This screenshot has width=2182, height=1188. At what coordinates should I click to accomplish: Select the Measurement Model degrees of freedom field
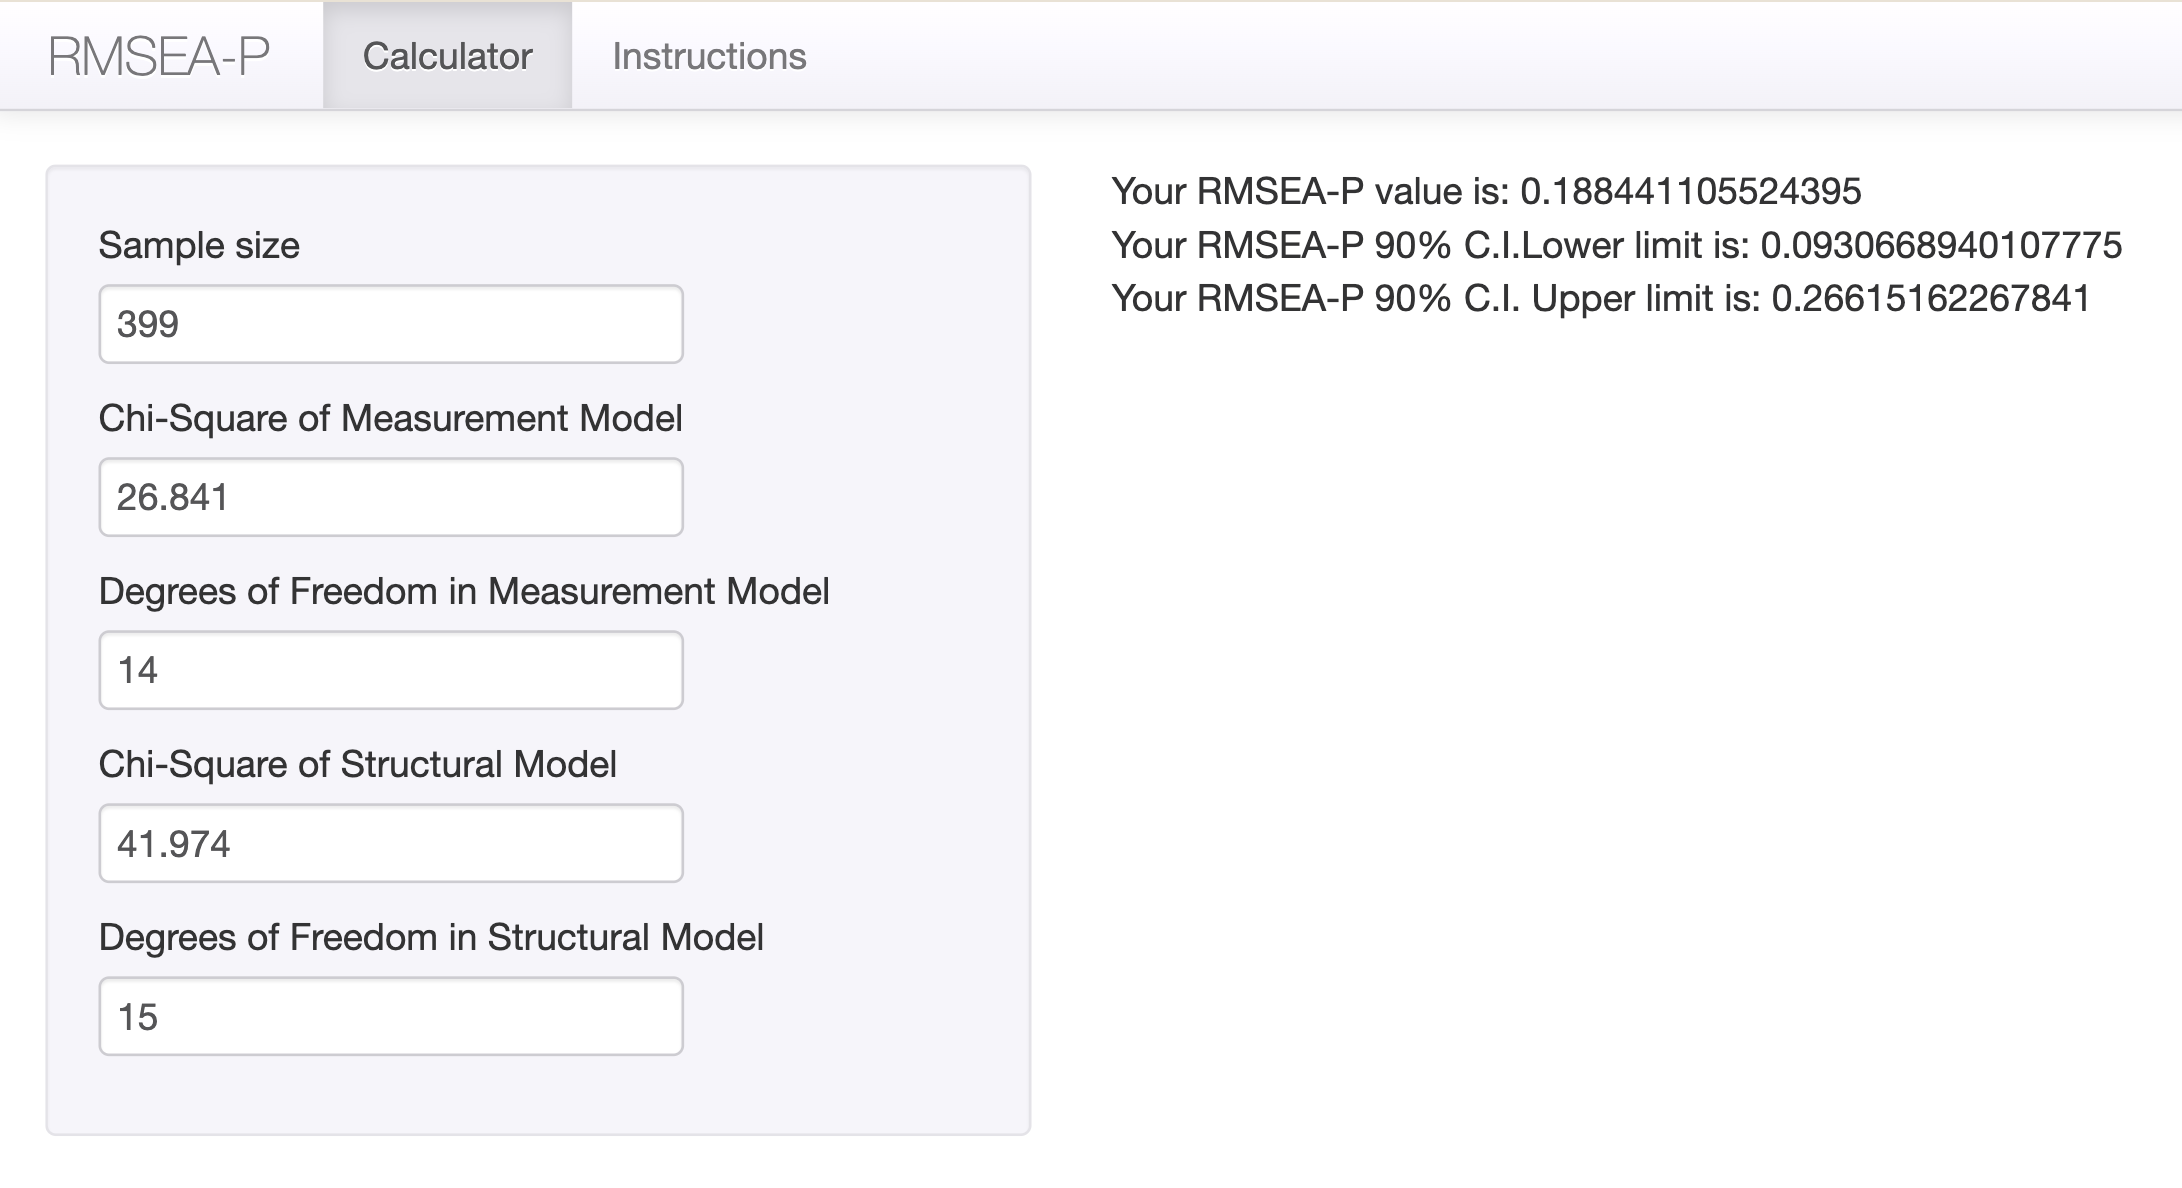tap(391, 670)
